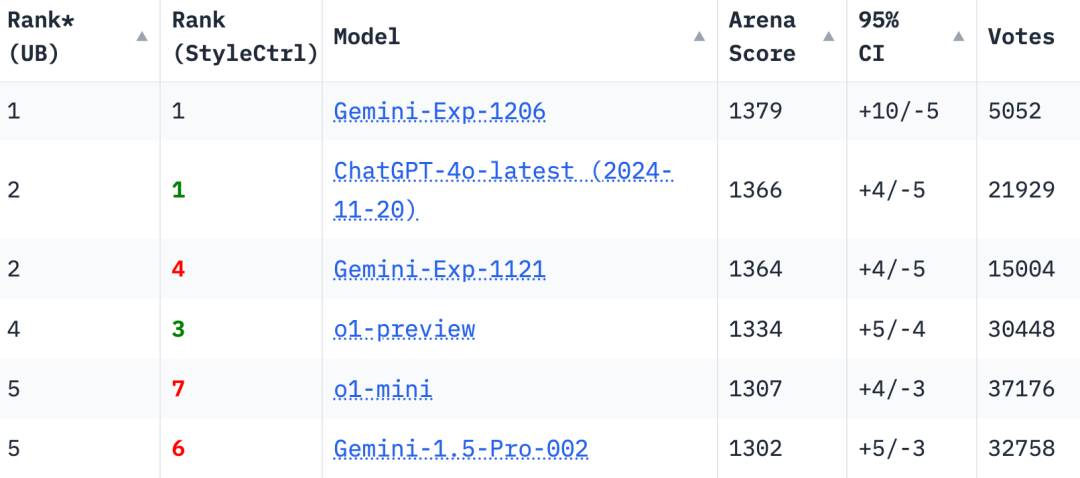Select the votes count 32758
This screenshot has width=1080, height=478.
point(1021,449)
